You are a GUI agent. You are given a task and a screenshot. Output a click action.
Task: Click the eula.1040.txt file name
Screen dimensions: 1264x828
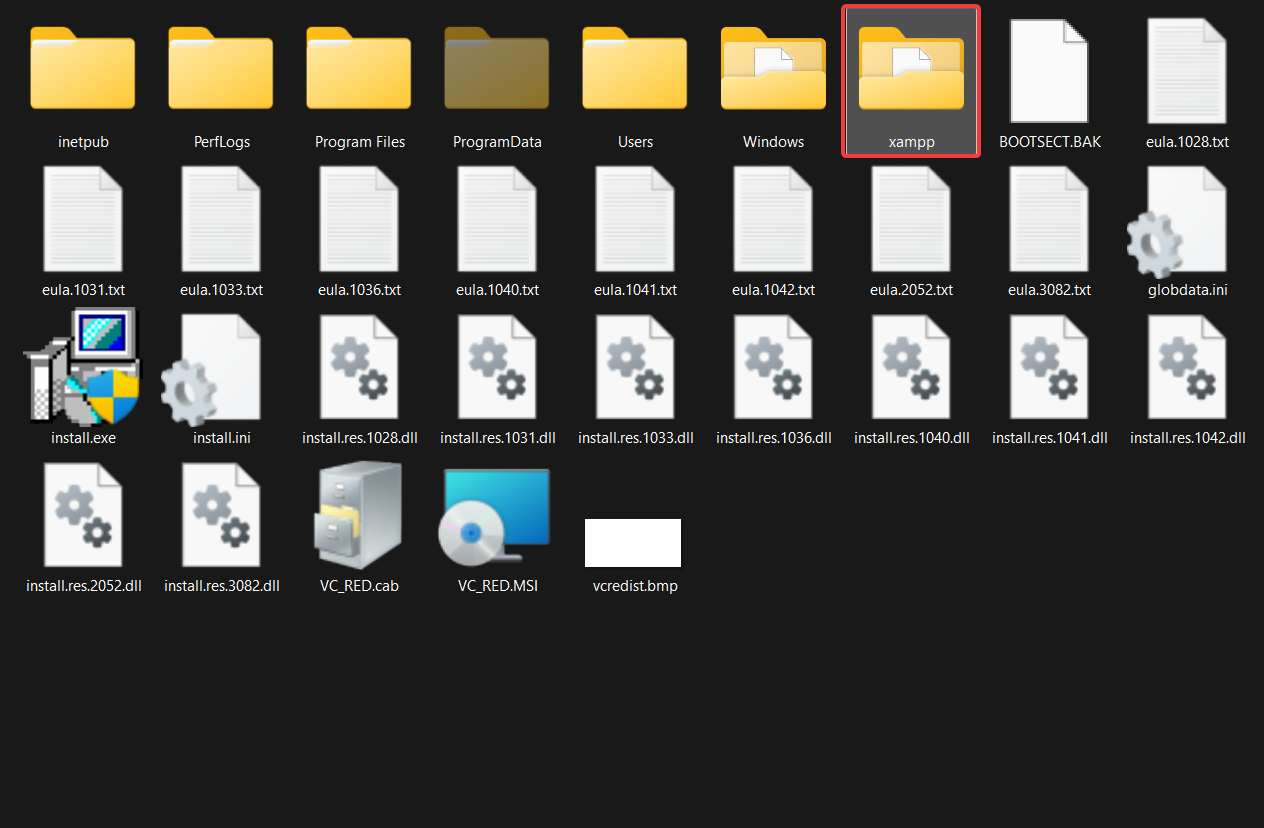tap(497, 290)
